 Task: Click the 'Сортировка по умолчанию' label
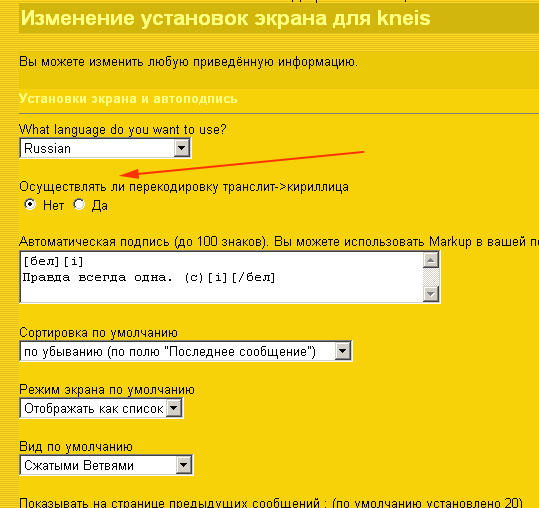pyautogui.click(x=98, y=332)
